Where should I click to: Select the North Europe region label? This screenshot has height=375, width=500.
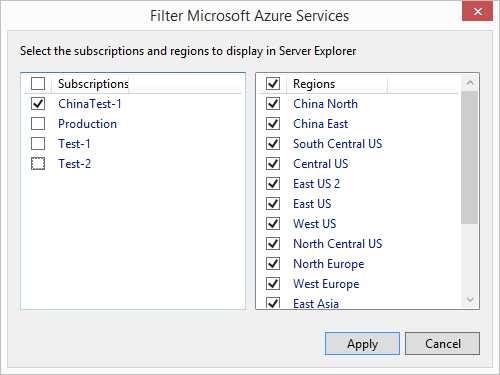[x=329, y=264]
